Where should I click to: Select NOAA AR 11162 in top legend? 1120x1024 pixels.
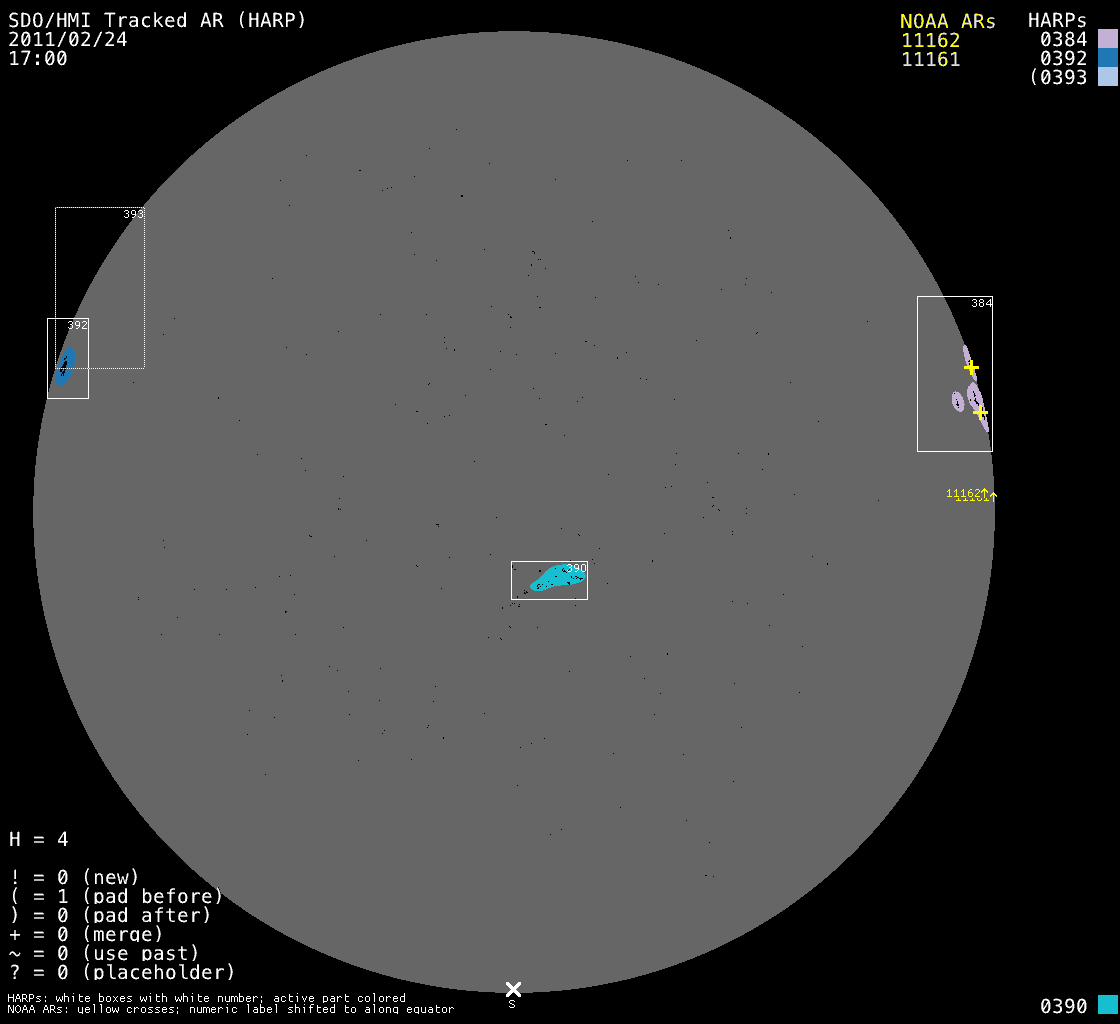coord(930,40)
